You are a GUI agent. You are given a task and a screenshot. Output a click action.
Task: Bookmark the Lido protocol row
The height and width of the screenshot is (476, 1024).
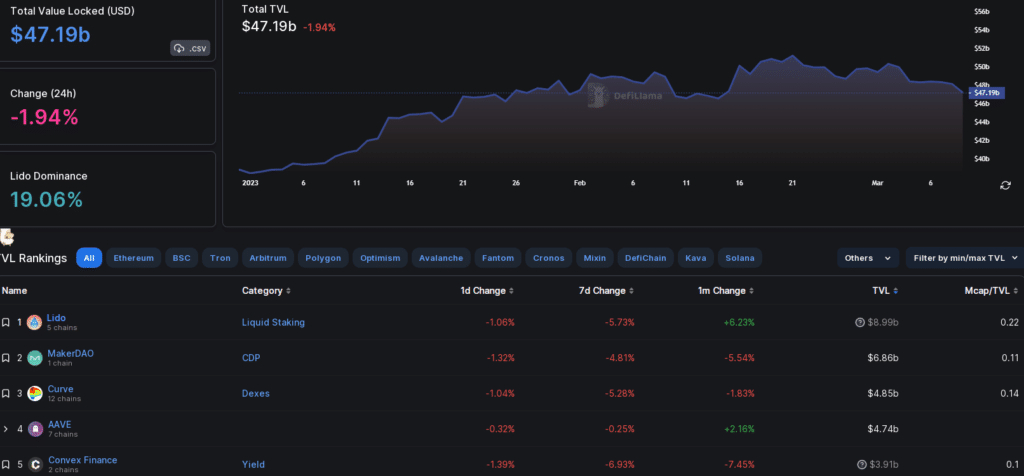click(6, 323)
